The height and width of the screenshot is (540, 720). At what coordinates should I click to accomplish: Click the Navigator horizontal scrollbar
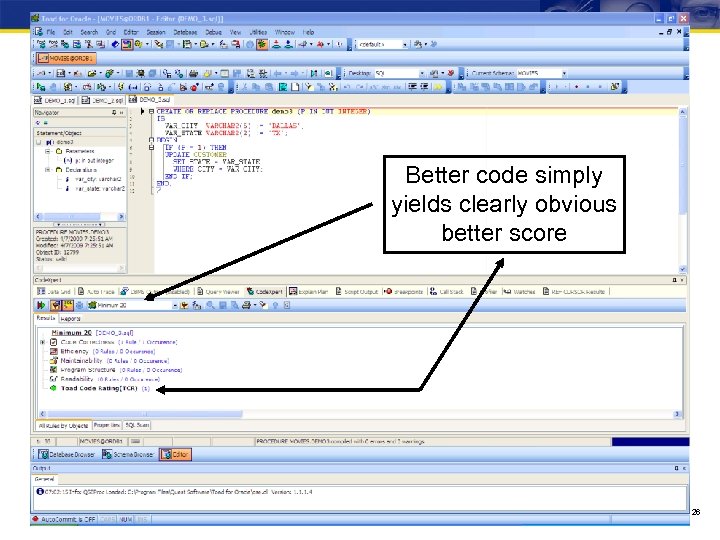click(79, 216)
